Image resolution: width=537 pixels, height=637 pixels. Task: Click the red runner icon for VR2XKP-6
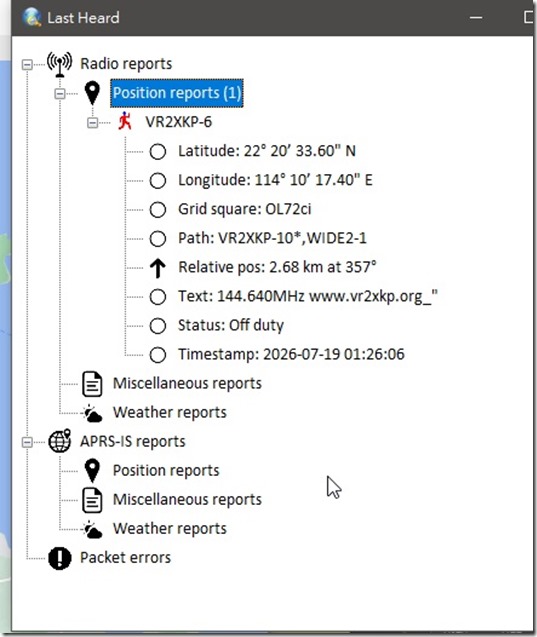coord(125,121)
